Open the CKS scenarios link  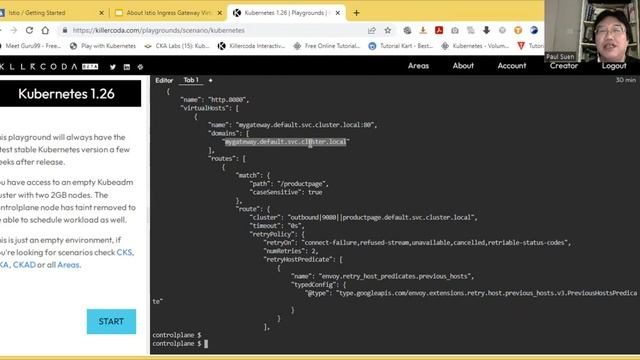pos(124,252)
